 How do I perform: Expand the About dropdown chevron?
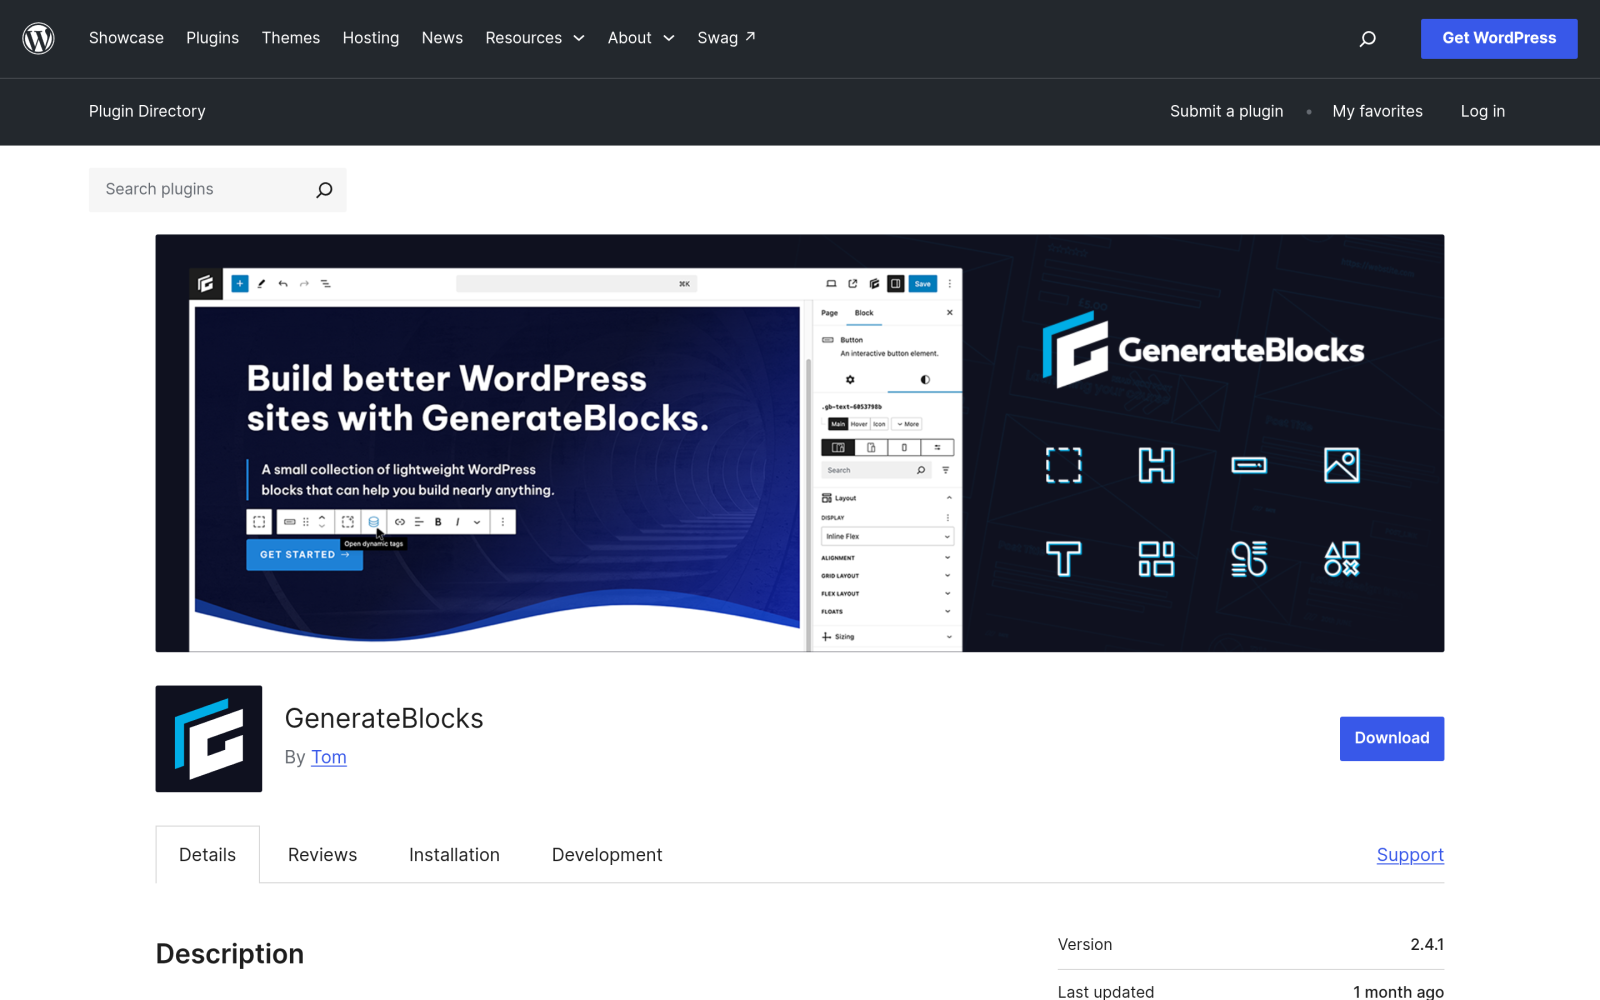[669, 38]
